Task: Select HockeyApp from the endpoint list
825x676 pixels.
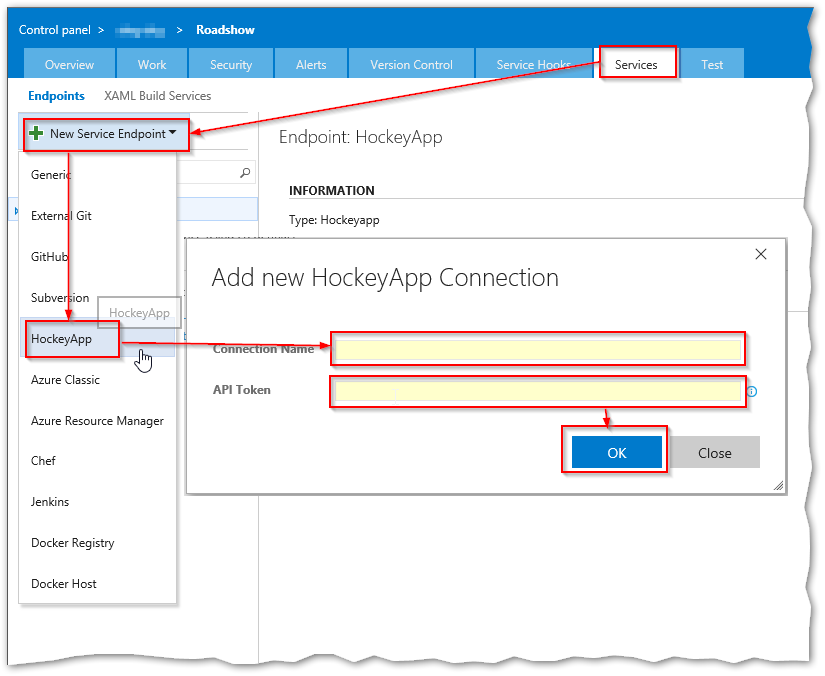Action: coord(62,339)
